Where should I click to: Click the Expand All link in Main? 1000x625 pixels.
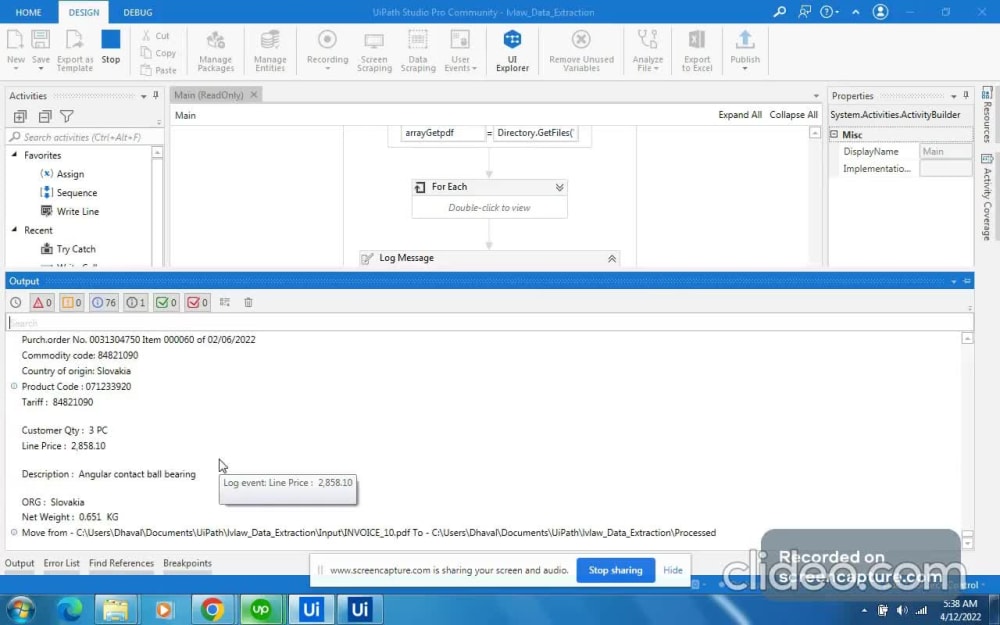pyautogui.click(x=740, y=115)
